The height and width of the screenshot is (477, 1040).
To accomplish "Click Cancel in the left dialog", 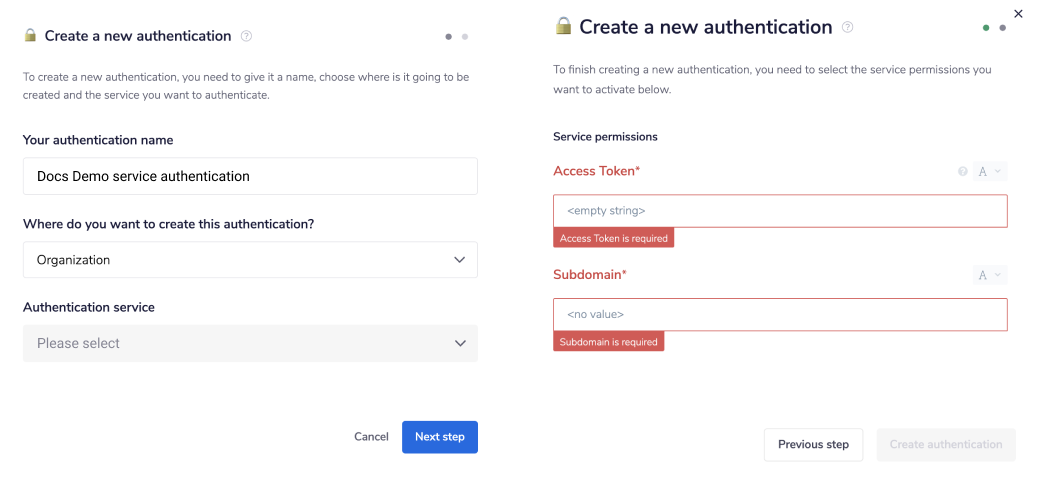I will tap(371, 437).
